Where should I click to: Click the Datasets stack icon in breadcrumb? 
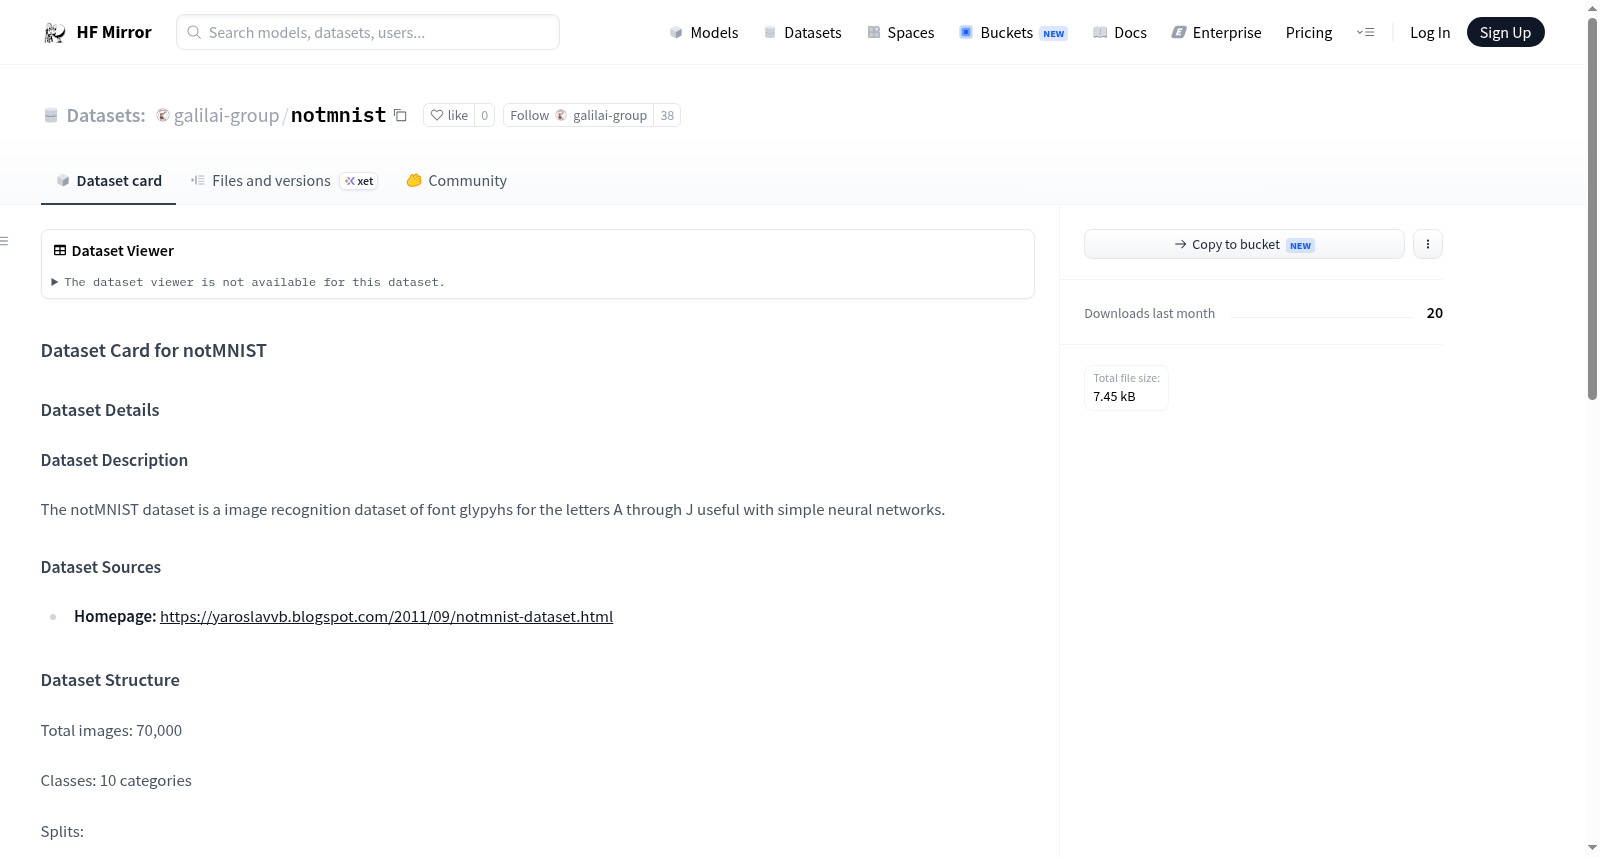[x=51, y=115]
